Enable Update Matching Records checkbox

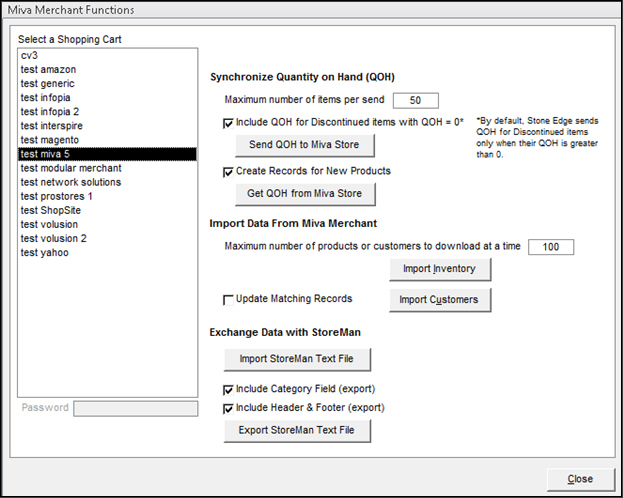(228, 300)
